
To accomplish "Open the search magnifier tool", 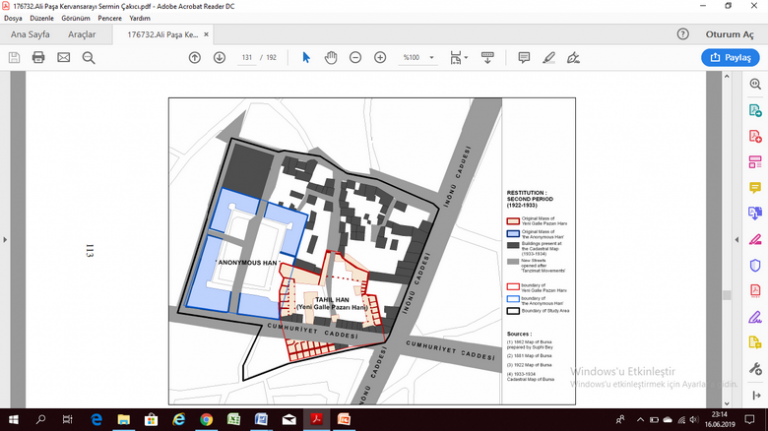I will tap(88, 57).
